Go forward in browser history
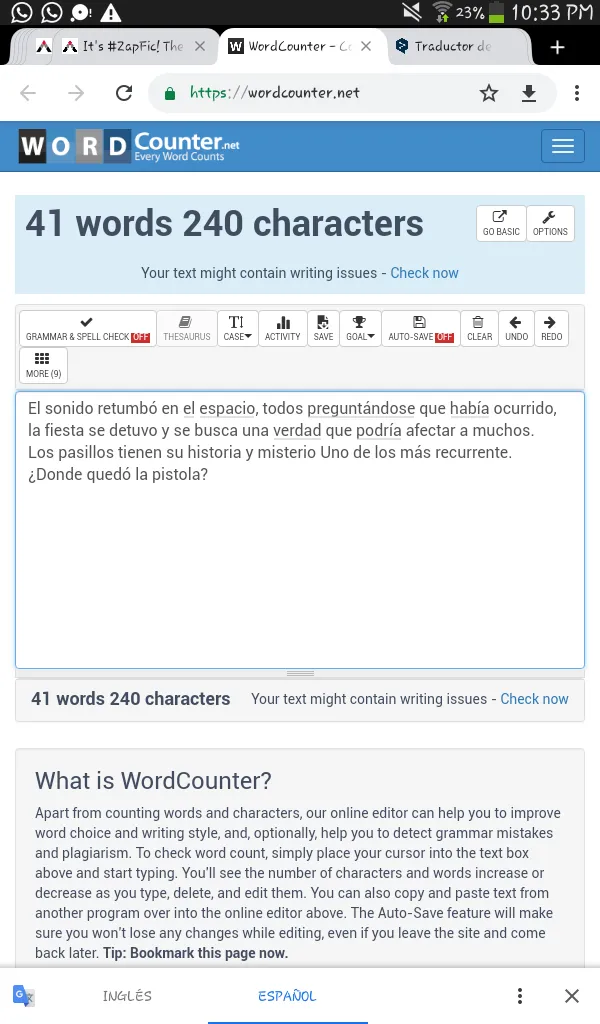600x1024 pixels. pos(76,93)
